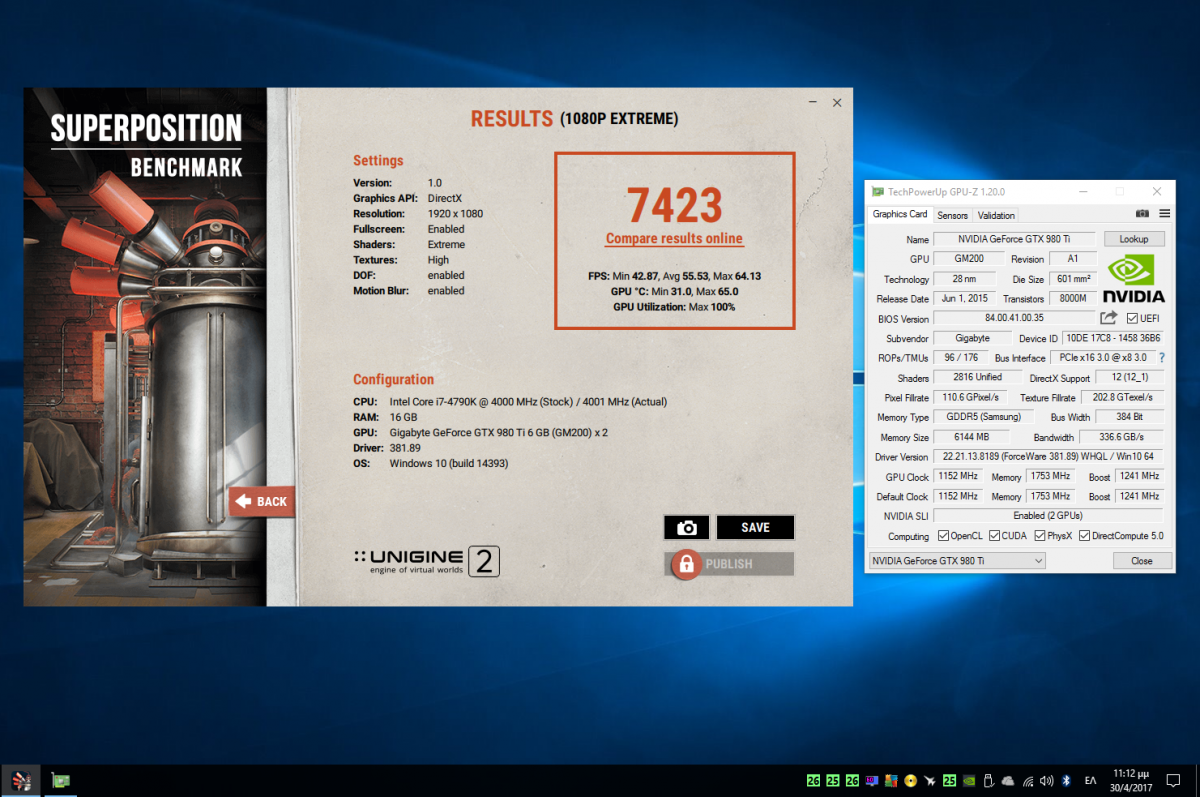Click GPU-Z title bar app icon
The height and width of the screenshot is (797, 1200).
coord(877,192)
